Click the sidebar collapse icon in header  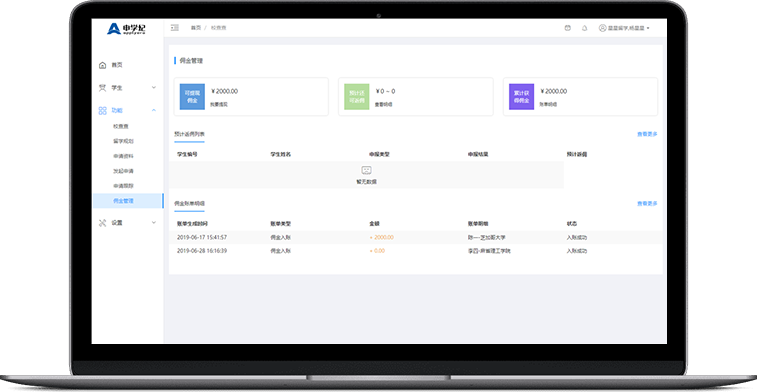[x=175, y=28]
